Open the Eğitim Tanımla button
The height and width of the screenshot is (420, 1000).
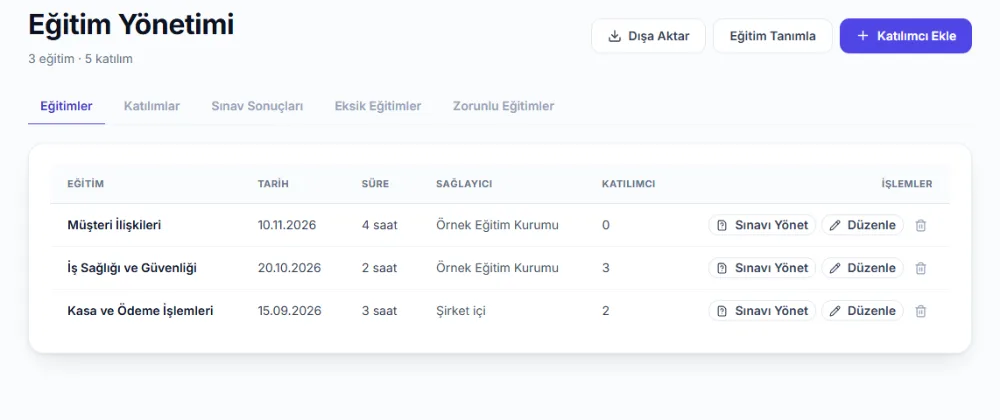772,36
